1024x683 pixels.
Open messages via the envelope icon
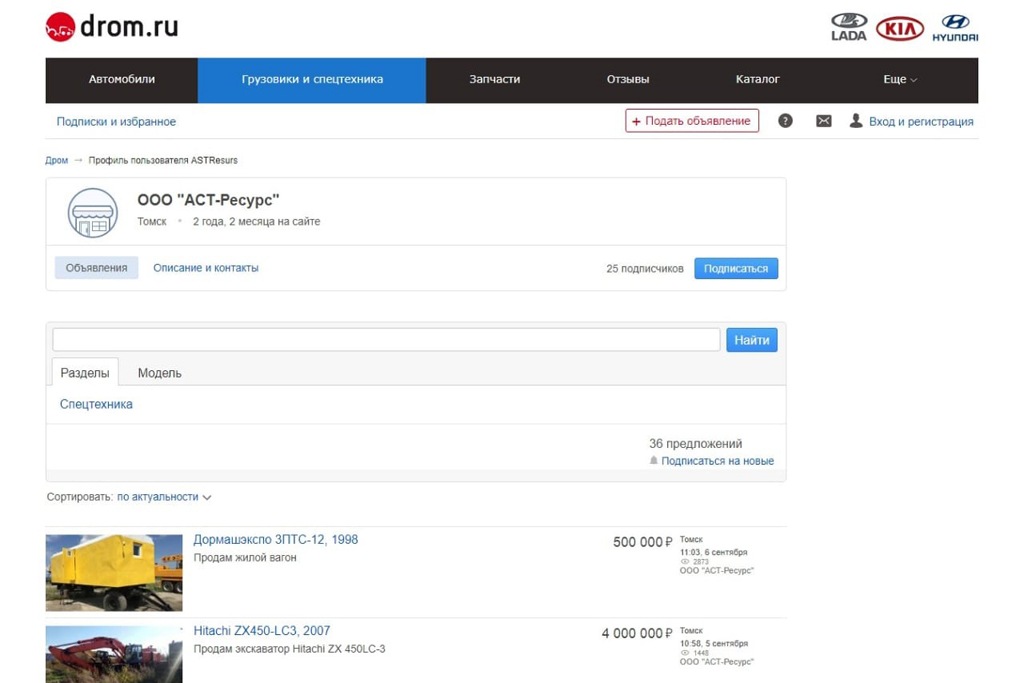(x=823, y=121)
